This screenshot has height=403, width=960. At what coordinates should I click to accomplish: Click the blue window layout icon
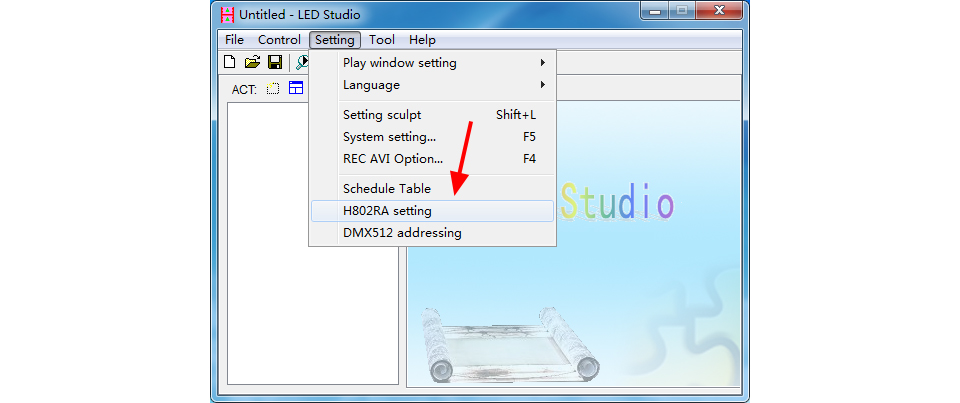click(296, 88)
